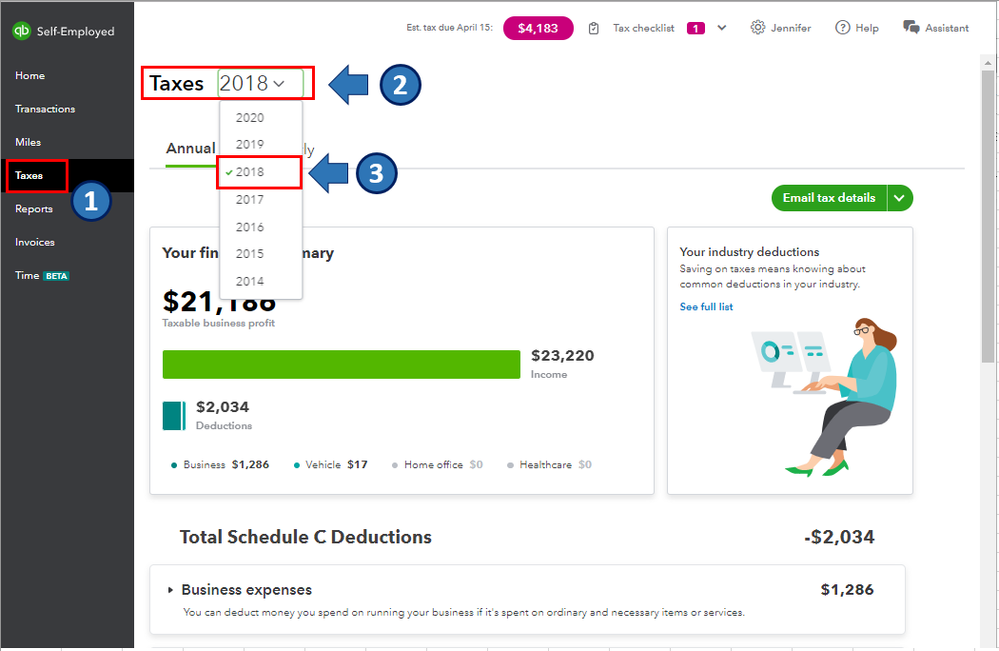
Task: Click the QuickBooks Self-Employed logo icon
Action: tap(21, 31)
